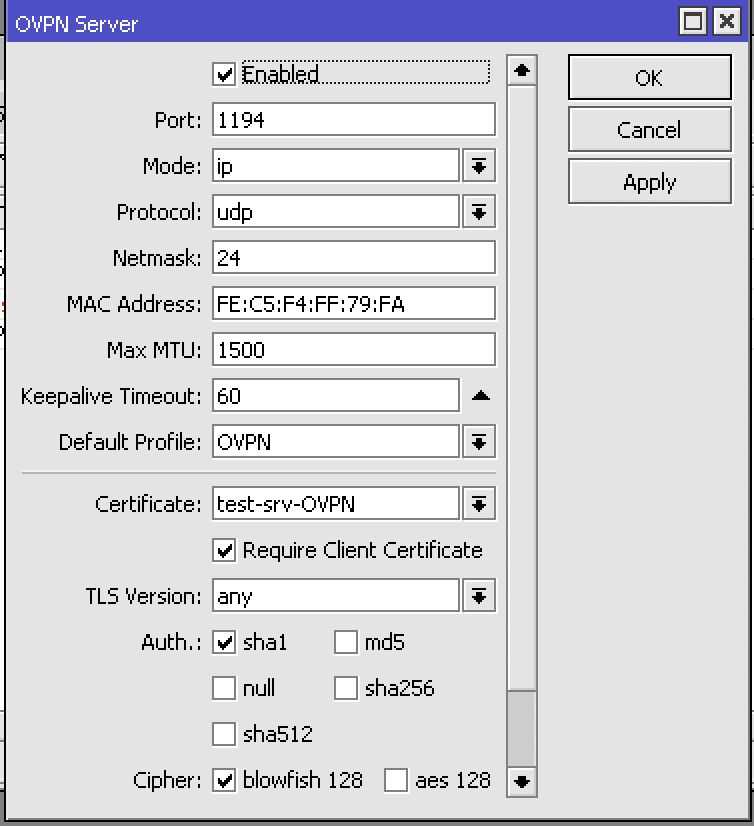Screen dimensions: 754x826
Task: Click Certificate field showing test-srv-OVPN
Action: point(336,504)
